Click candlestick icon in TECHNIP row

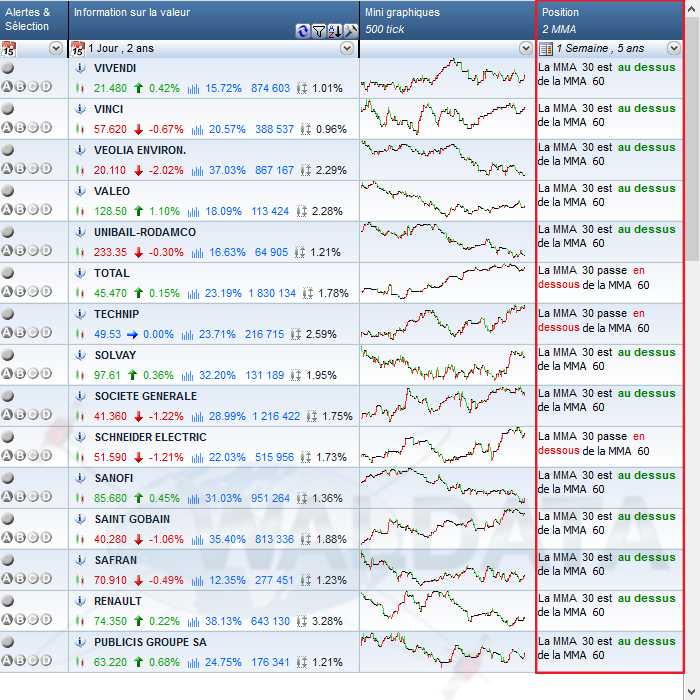coord(80,334)
